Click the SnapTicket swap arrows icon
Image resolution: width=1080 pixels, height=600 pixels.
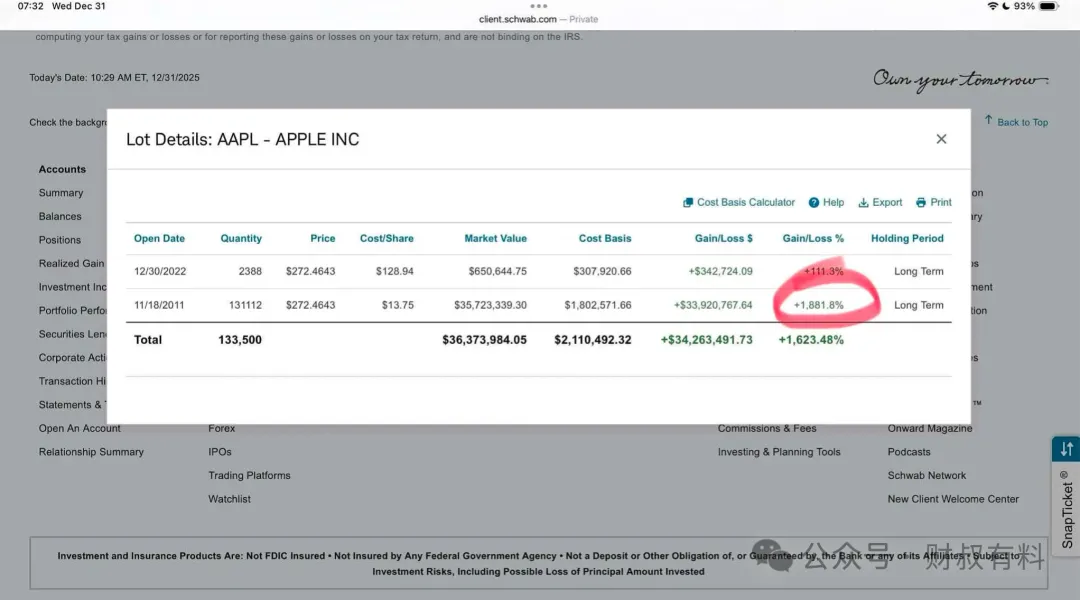[1066, 449]
